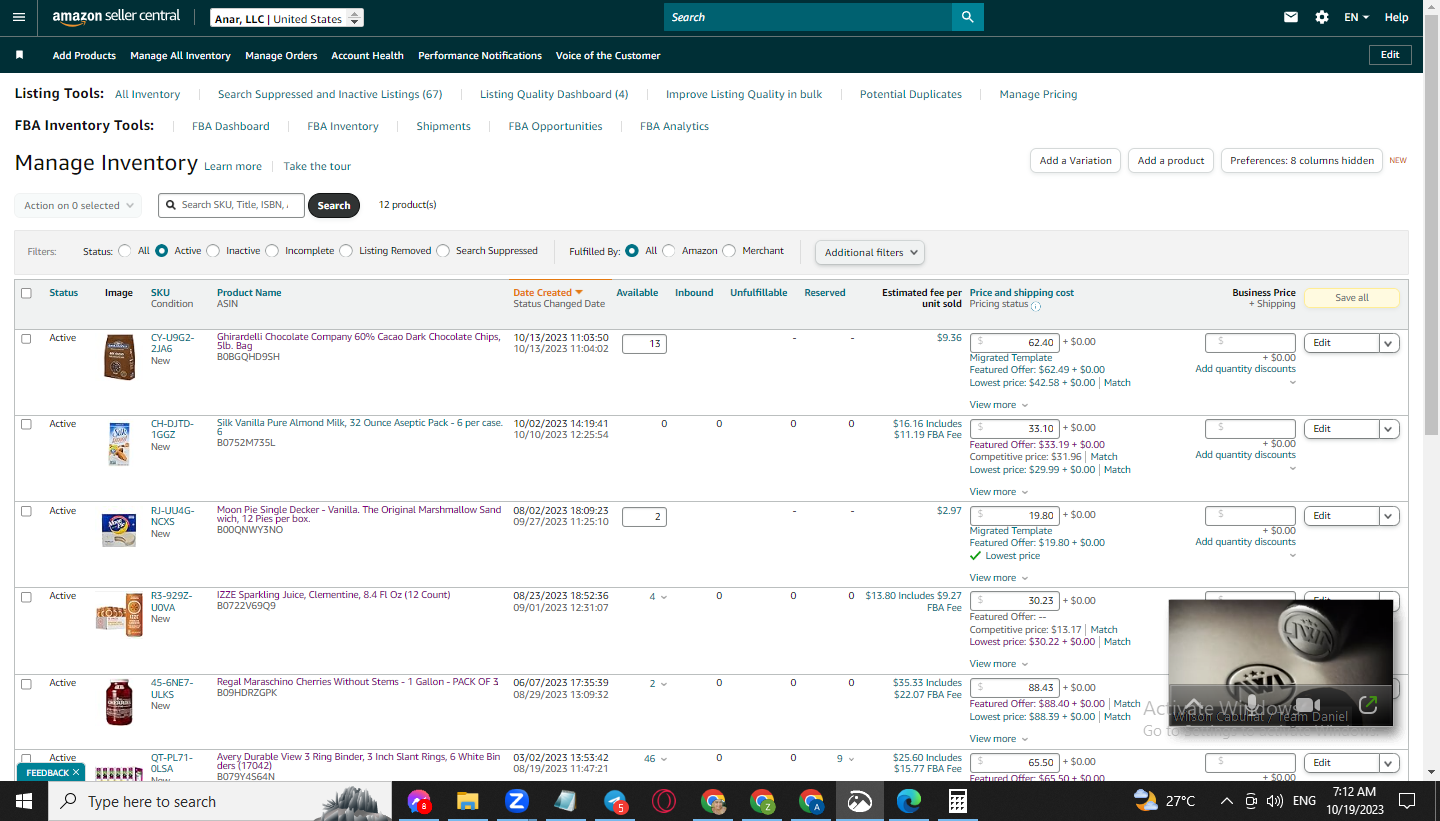This screenshot has height=821, width=1440.
Task: Open the hamburger navigation menu
Action: 19,17
